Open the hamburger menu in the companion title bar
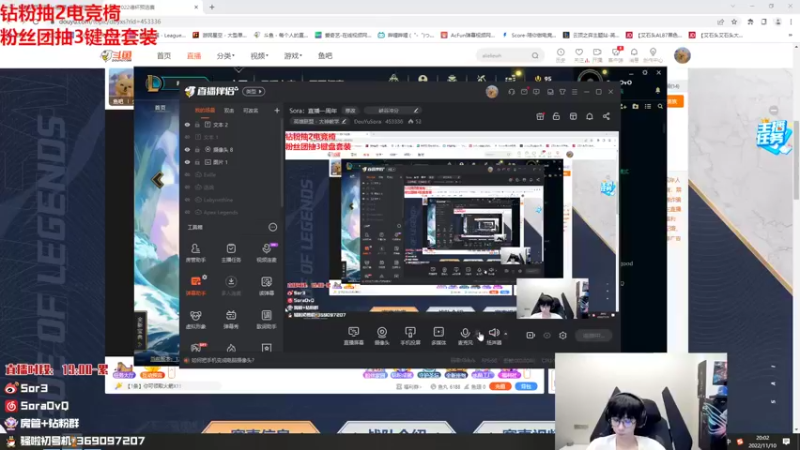 [x=574, y=92]
